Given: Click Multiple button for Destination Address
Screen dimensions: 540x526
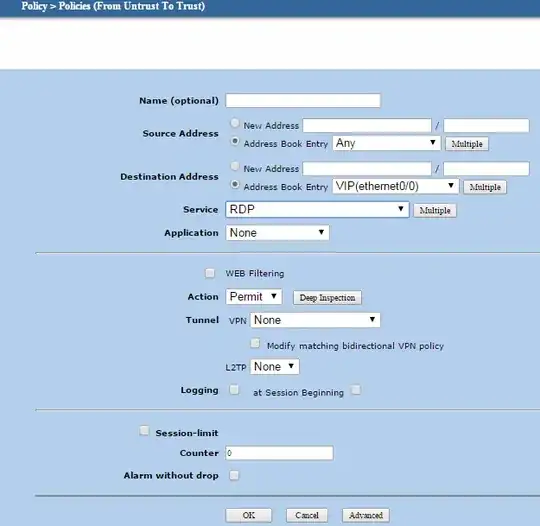Looking at the screenshot, I should point(485,187).
